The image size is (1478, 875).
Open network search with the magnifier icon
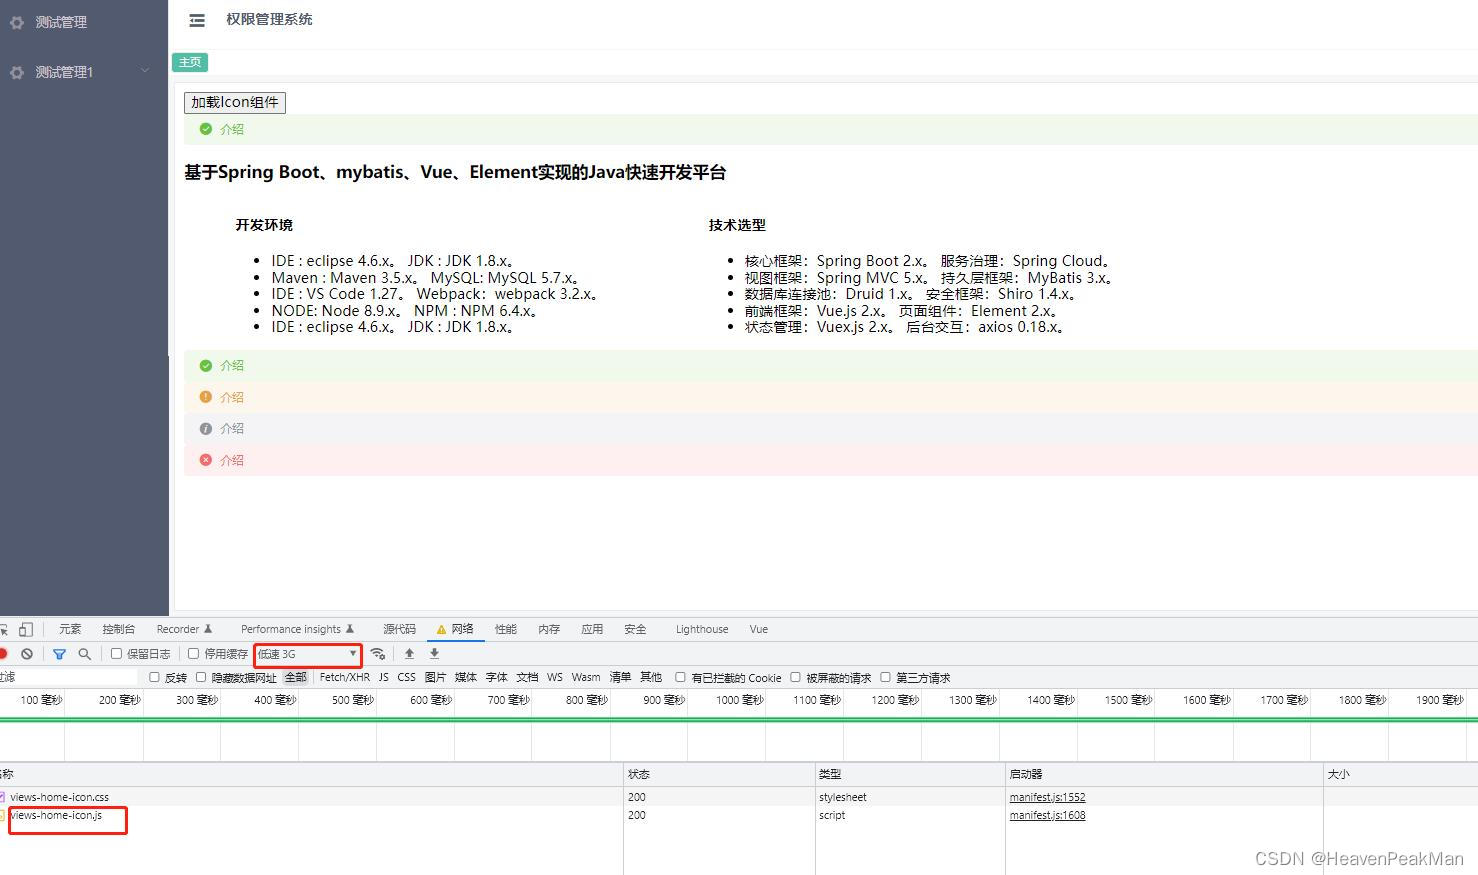tap(85, 654)
